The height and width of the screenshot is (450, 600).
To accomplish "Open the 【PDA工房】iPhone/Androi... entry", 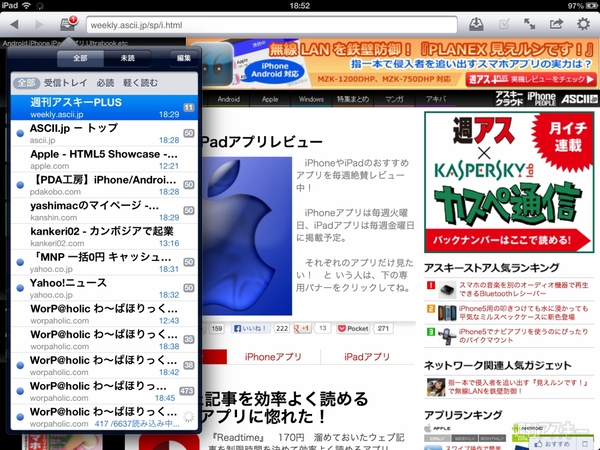I will coord(104,185).
